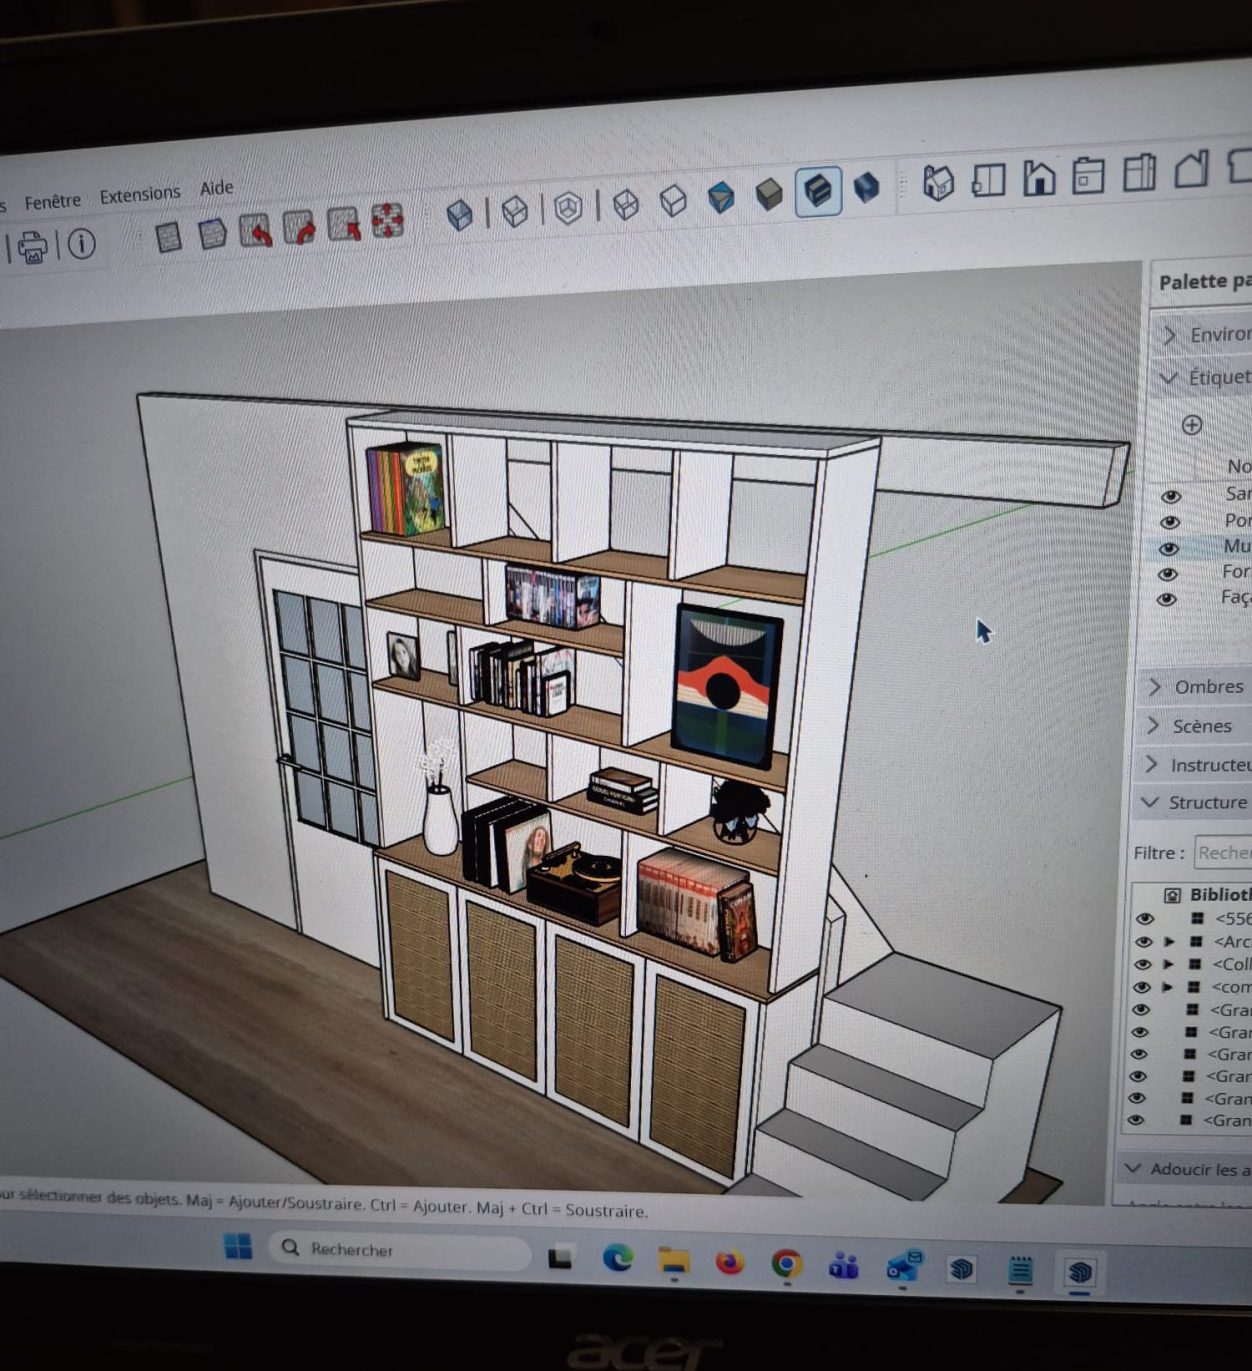Open Microsoft Teams from the taskbar
The height and width of the screenshot is (1371, 1252).
coord(843,1267)
